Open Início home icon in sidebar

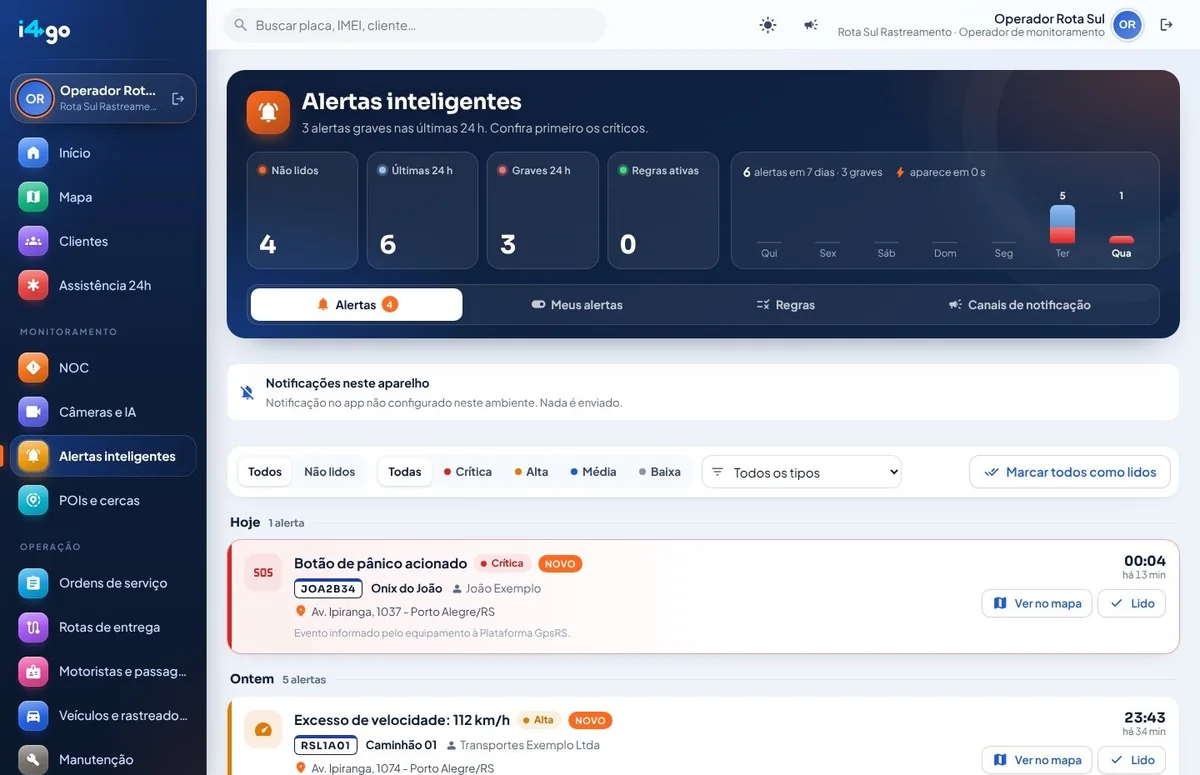[33, 153]
